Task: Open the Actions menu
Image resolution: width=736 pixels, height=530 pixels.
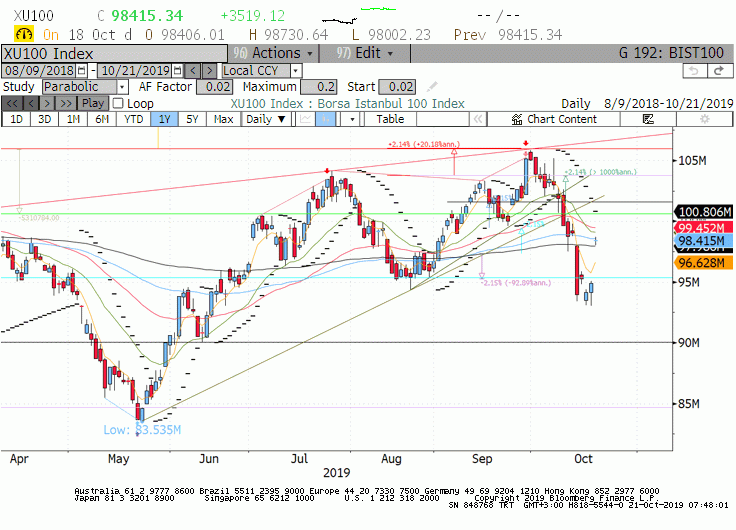Action: click(273, 53)
